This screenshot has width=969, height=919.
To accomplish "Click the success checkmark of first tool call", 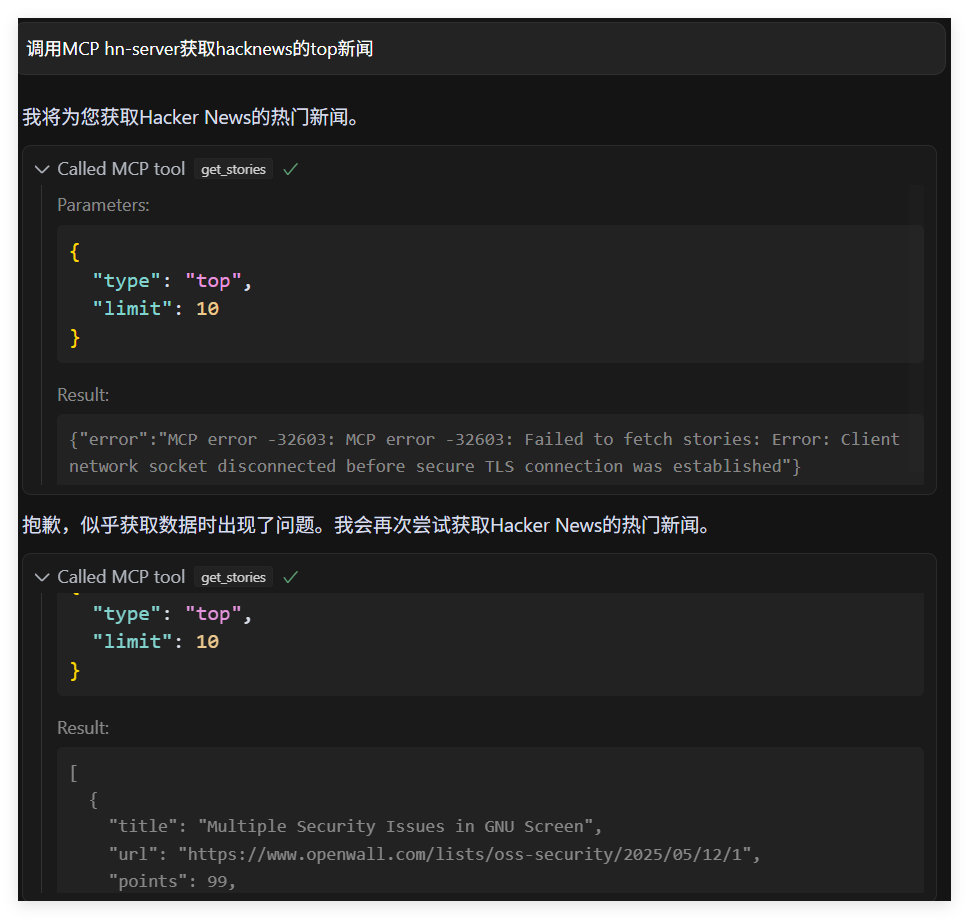I will 290,169.
